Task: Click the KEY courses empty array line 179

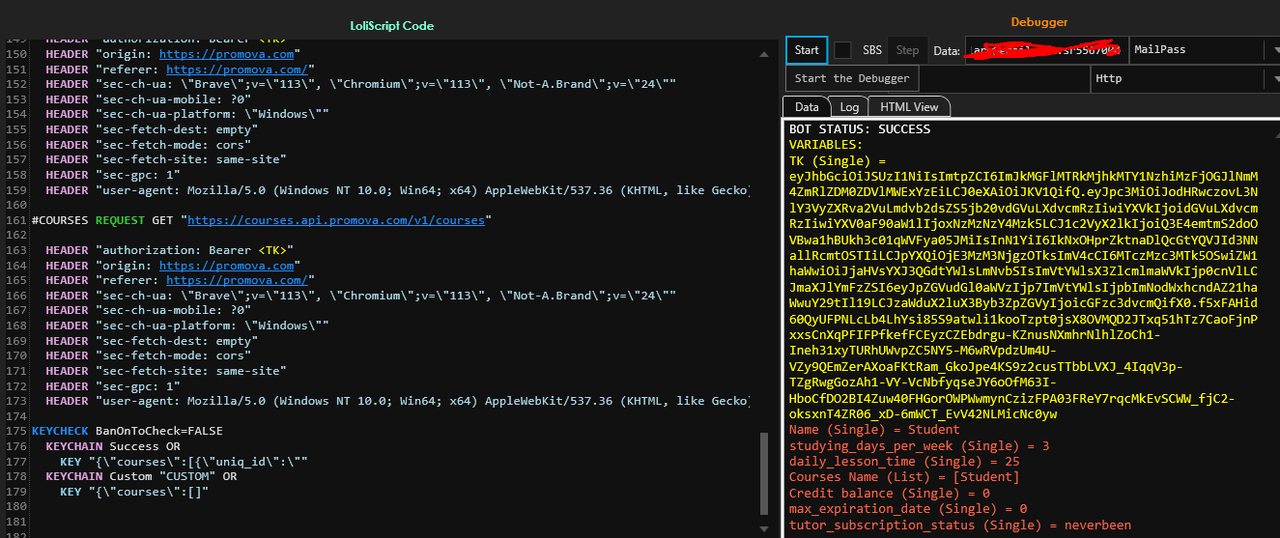Action: (134, 491)
